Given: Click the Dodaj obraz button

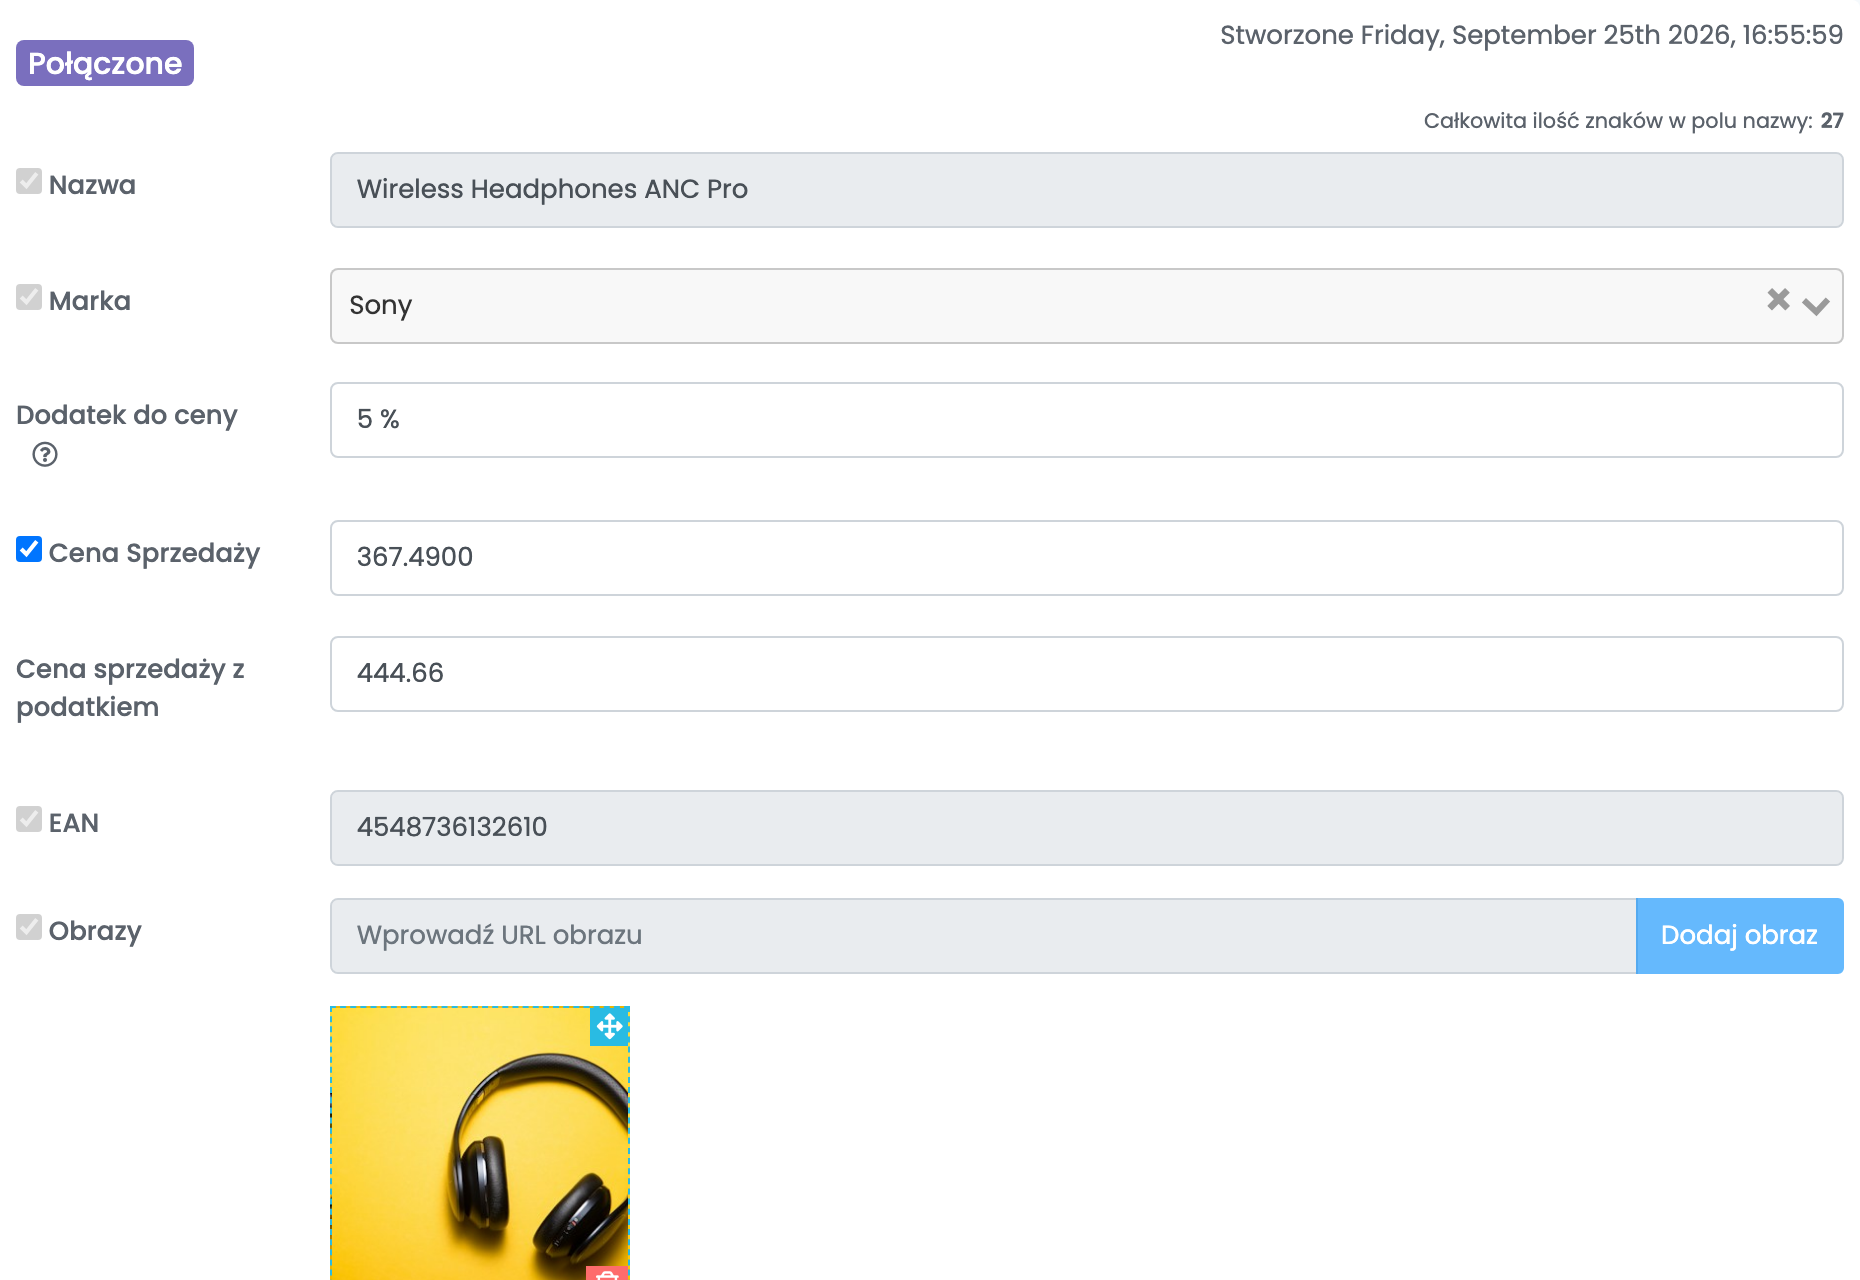Looking at the screenshot, I should pos(1739,935).
